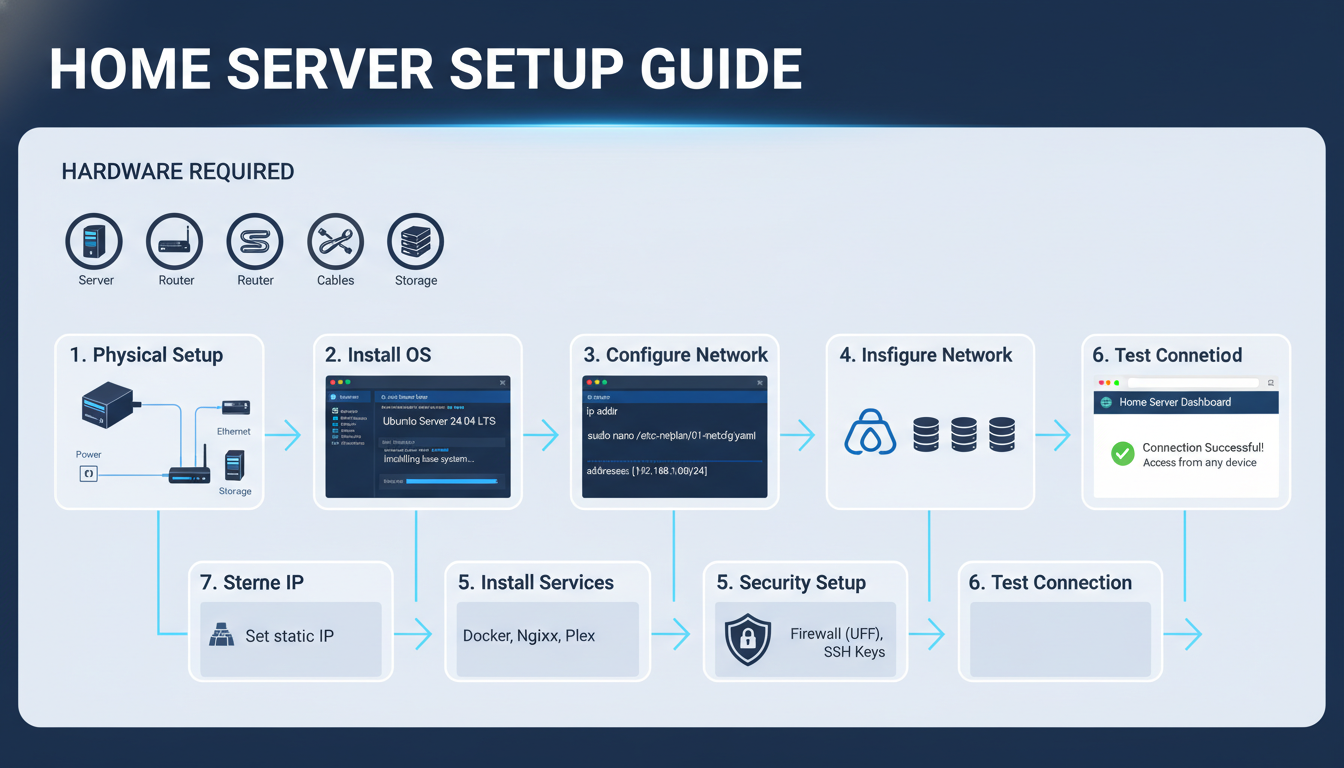Click the coiled icon labeled Reuter
Viewport: 1344px width, 768px height.
(255, 242)
